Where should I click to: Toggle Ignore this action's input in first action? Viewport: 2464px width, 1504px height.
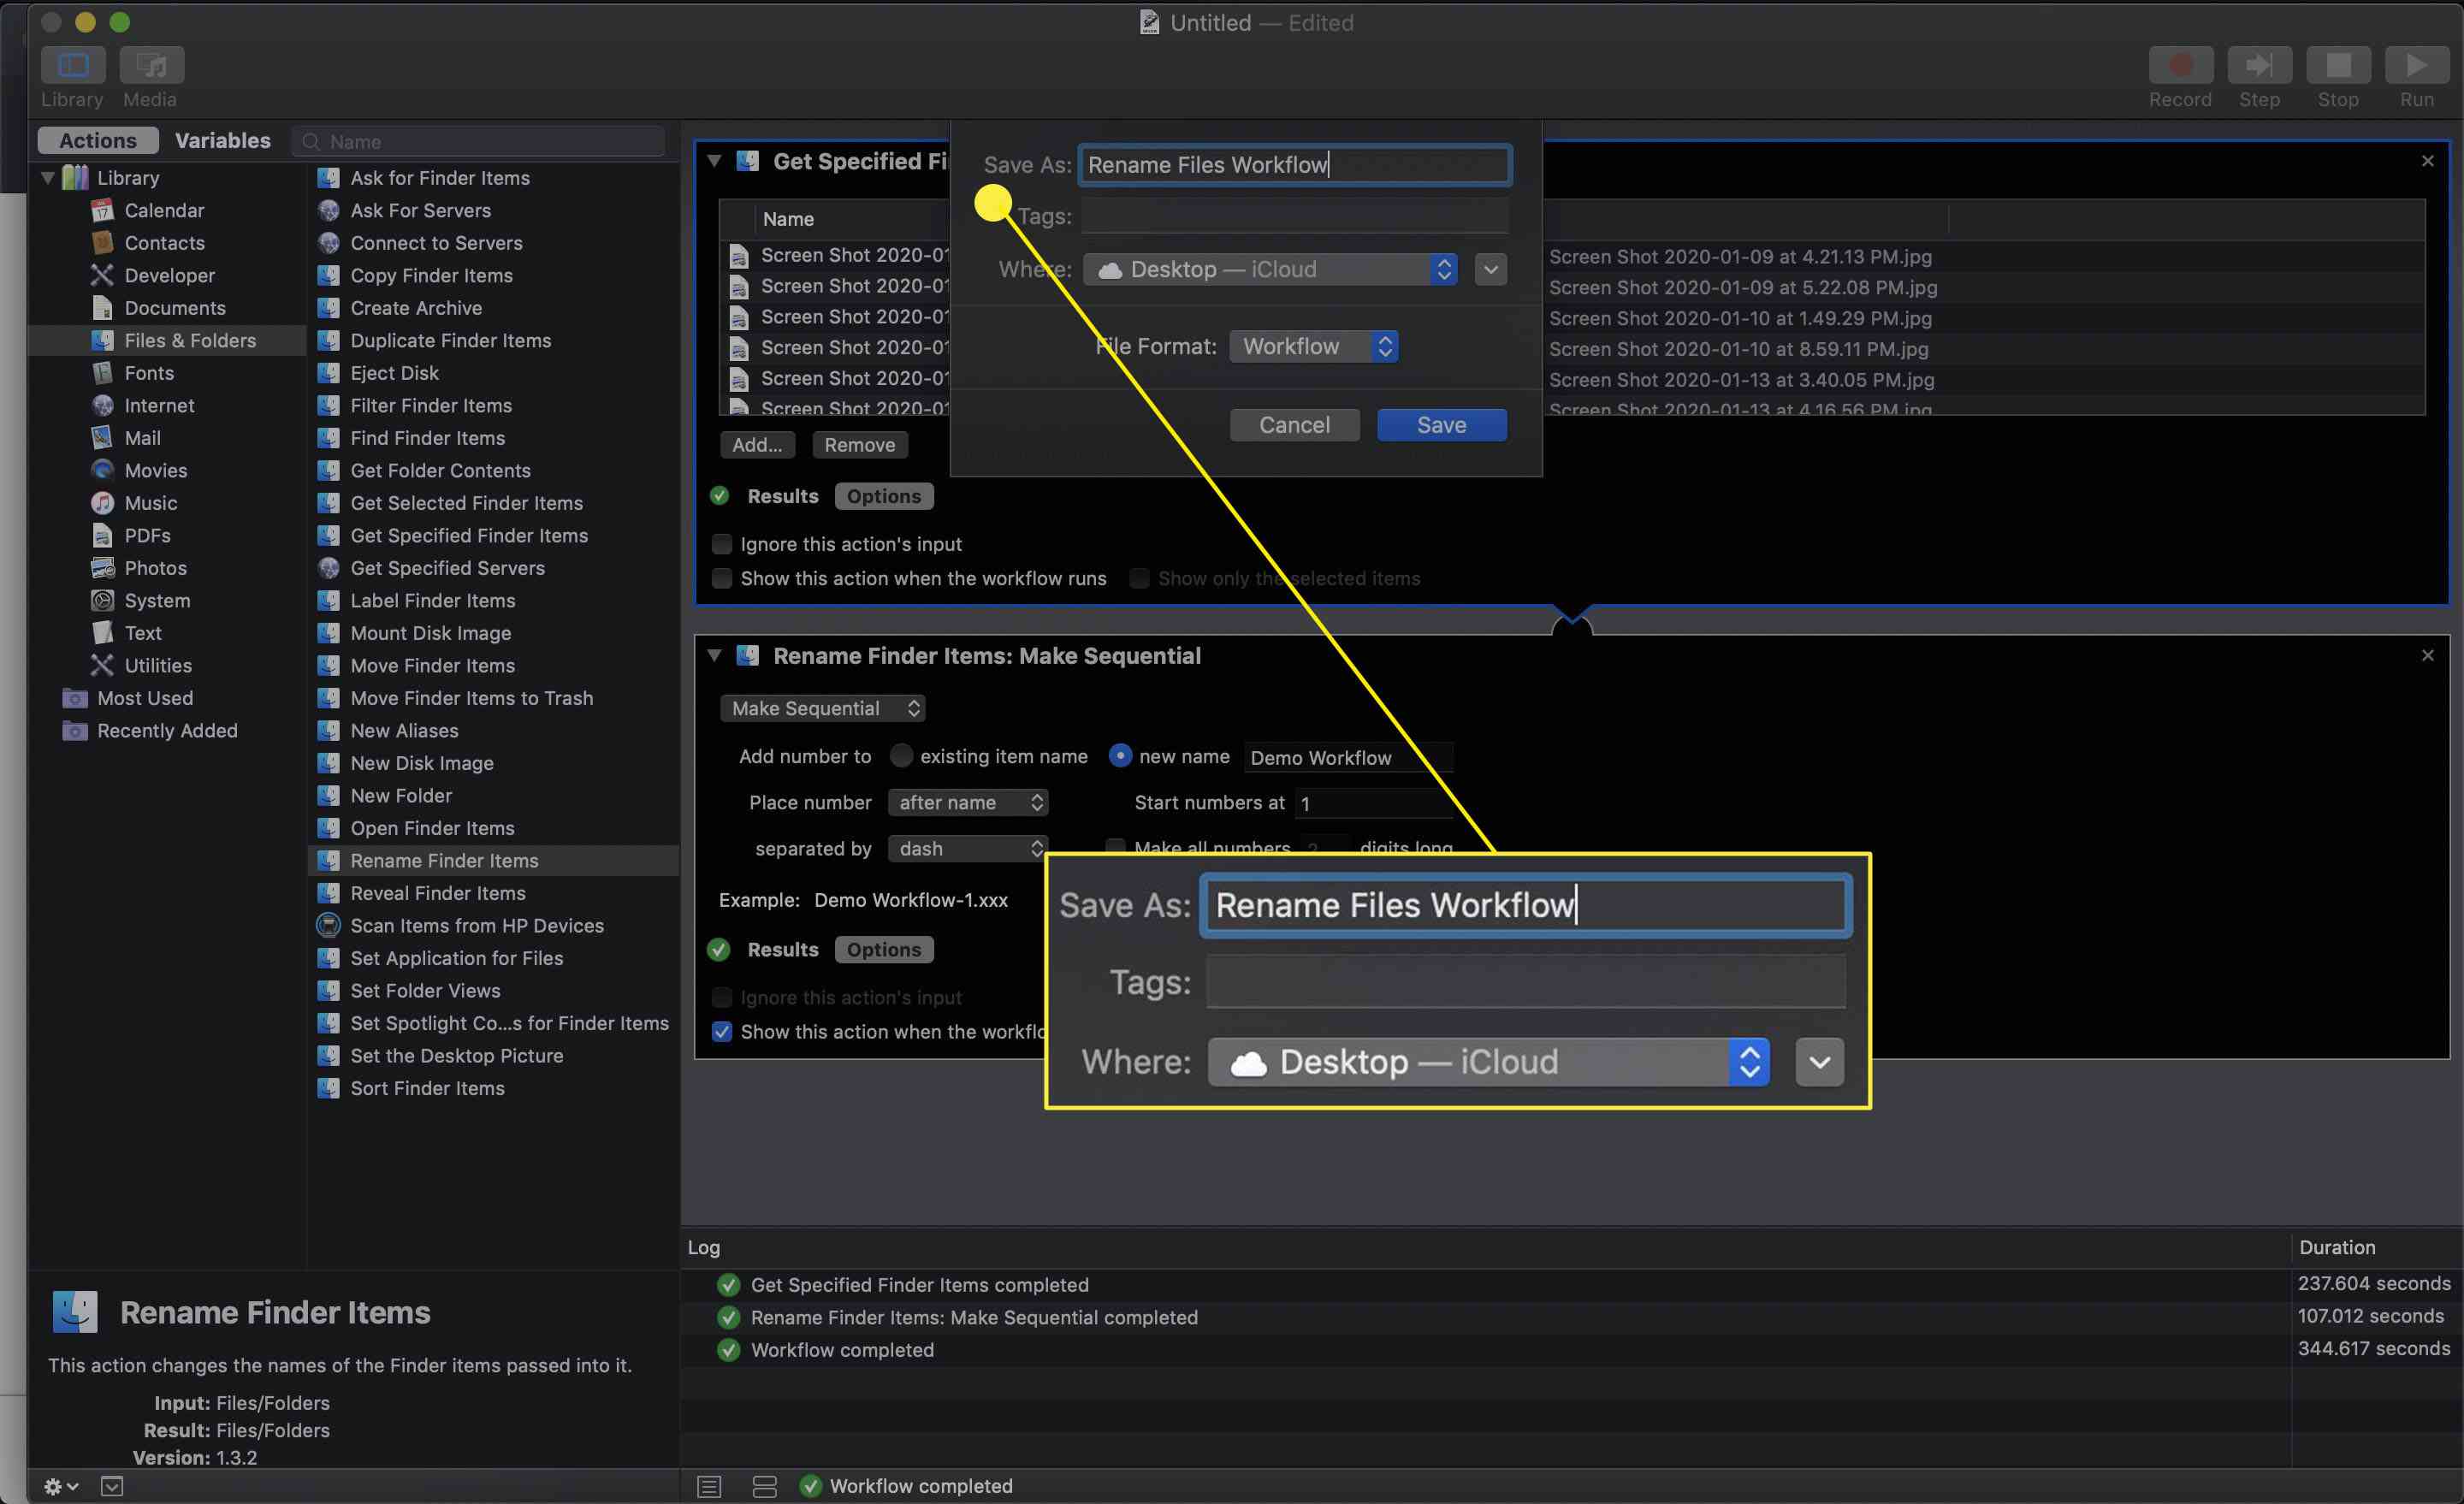(x=721, y=544)
